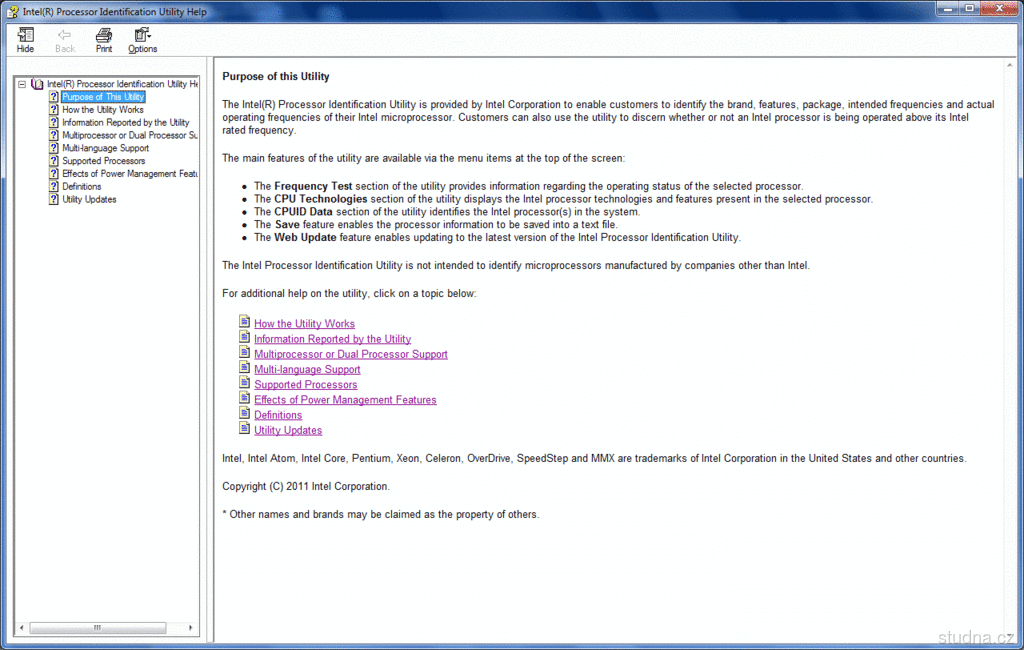Viewport: 1024px width, 650px height.
Task: Click page icon beside link Multiprocessor or Dual Processor Support
Action: coord(244,352)
